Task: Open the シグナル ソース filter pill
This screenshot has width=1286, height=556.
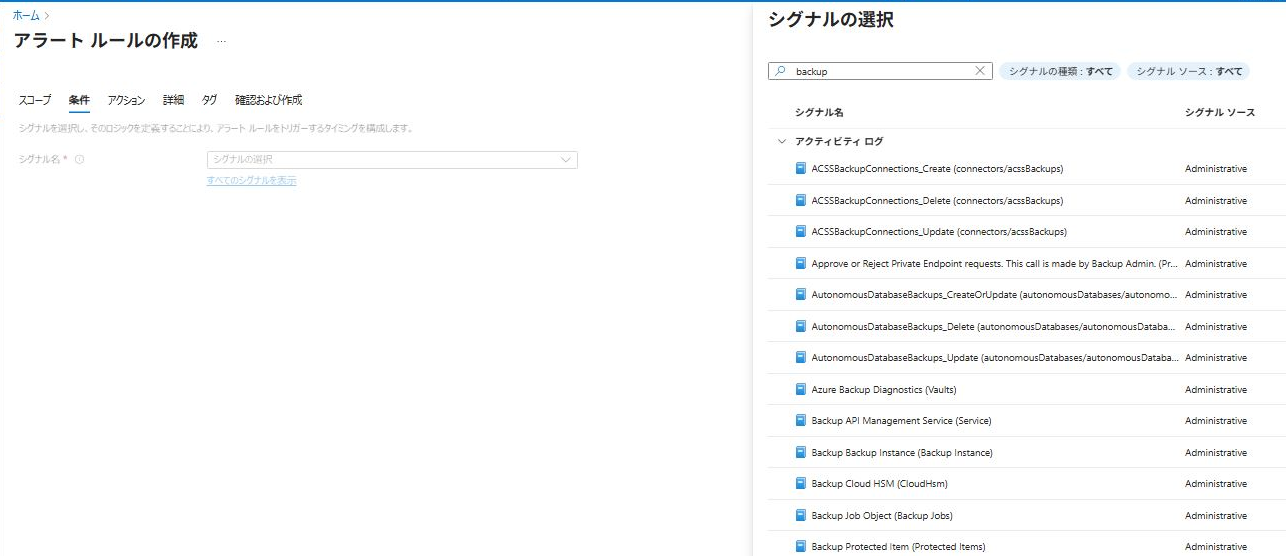Action: tap(1189, 71)
